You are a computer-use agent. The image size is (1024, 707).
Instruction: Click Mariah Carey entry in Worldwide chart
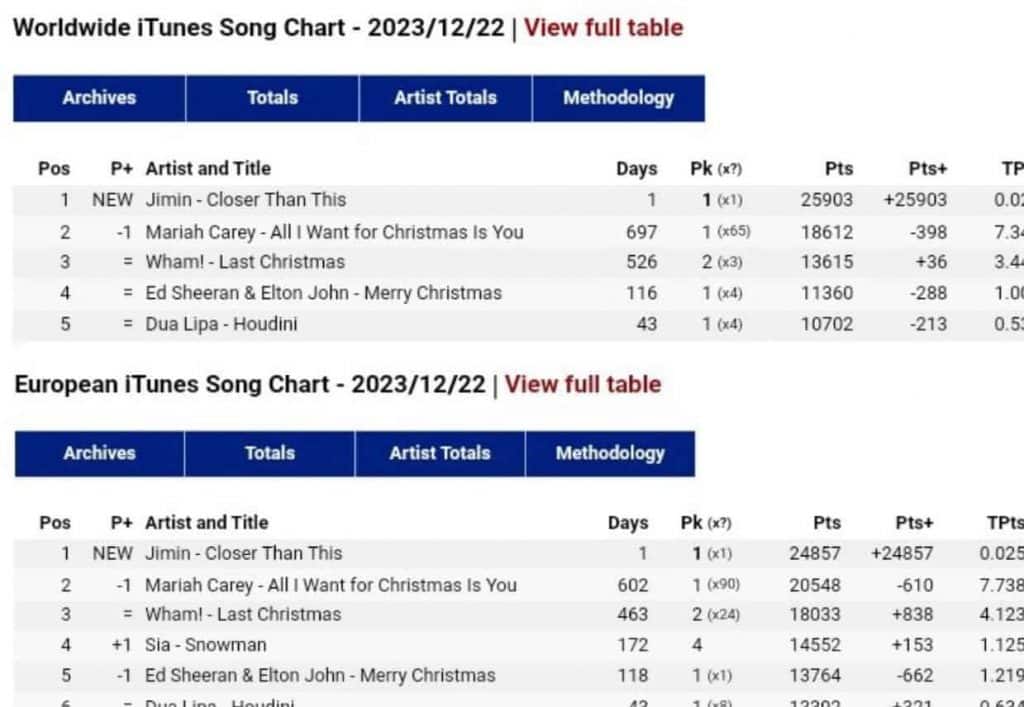coord(334,232)
